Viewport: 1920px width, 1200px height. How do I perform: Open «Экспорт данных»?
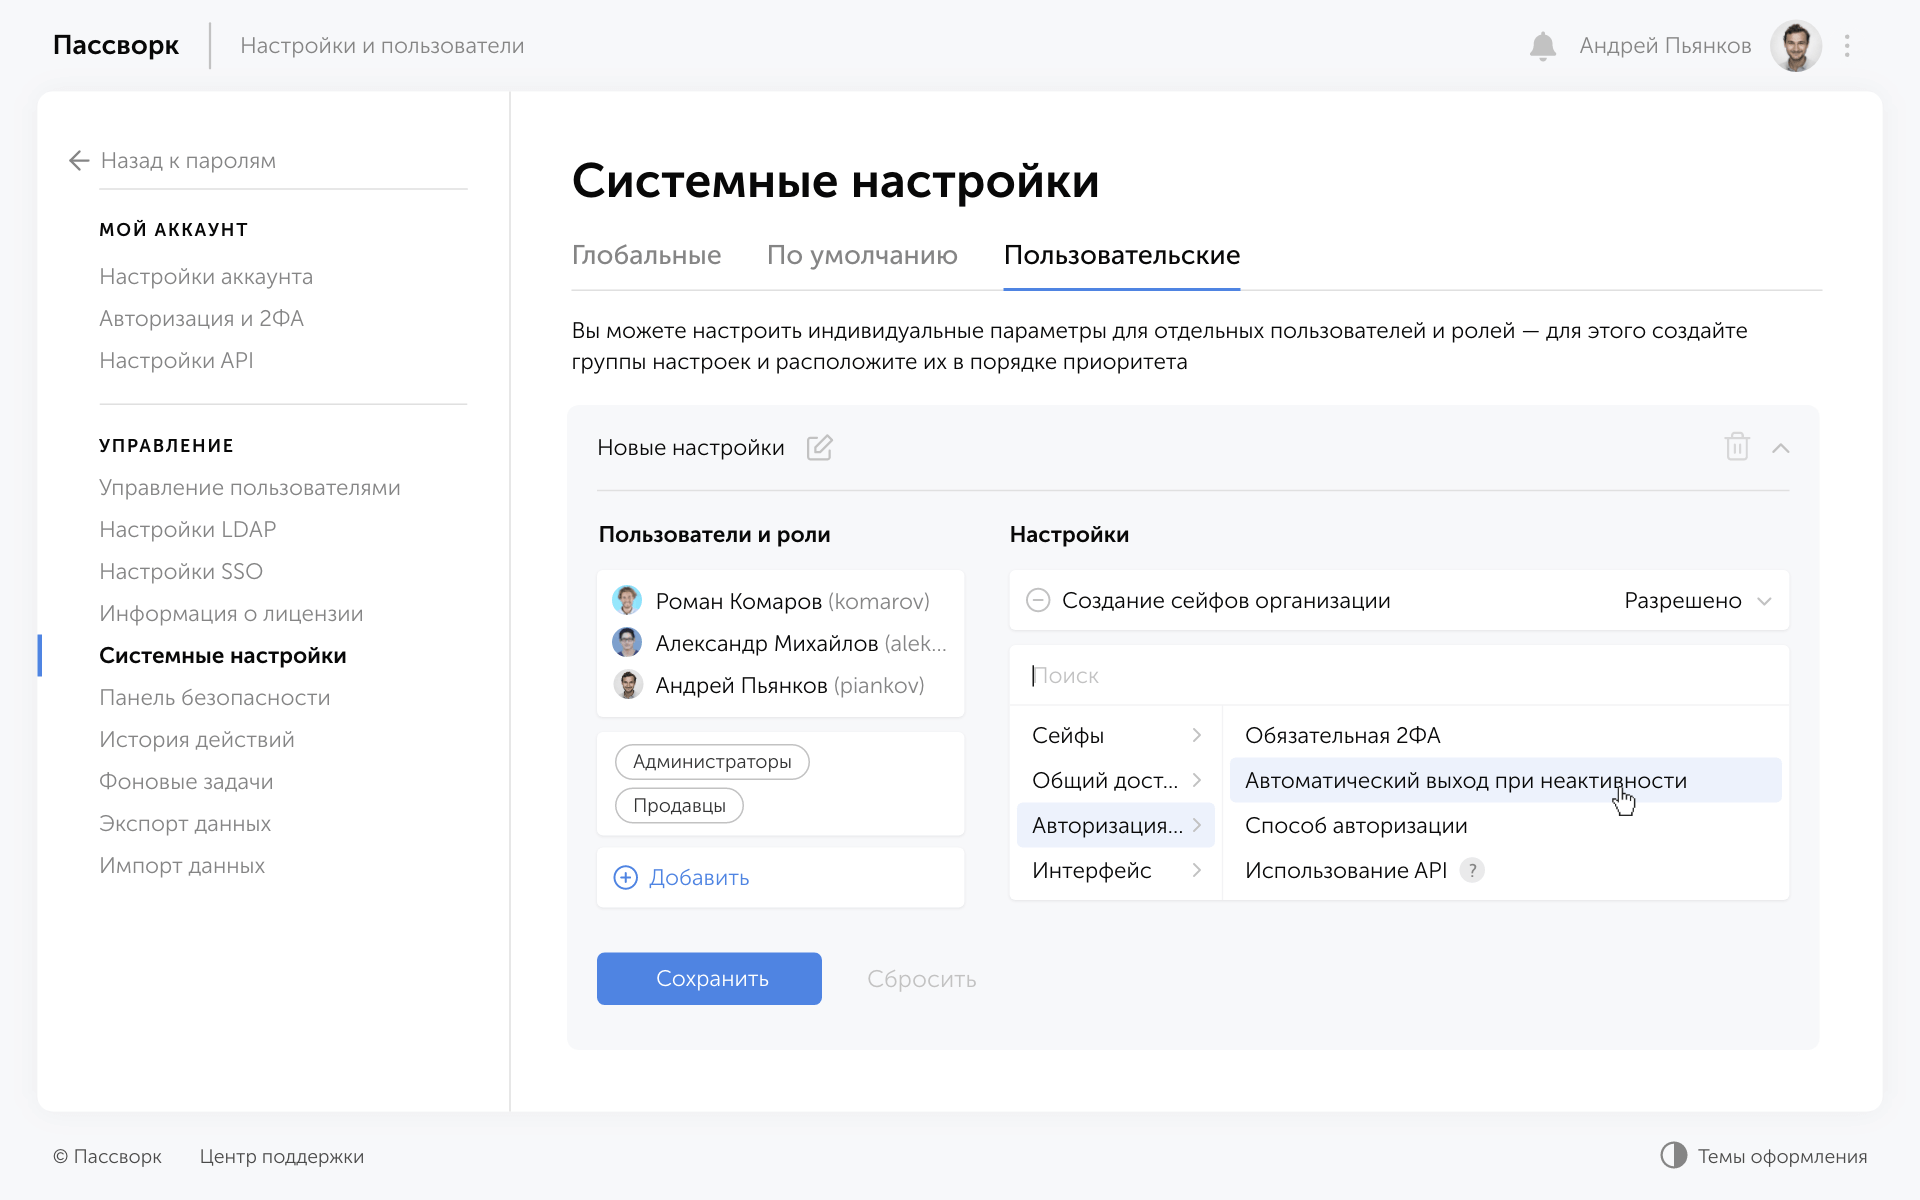(185, 824)
